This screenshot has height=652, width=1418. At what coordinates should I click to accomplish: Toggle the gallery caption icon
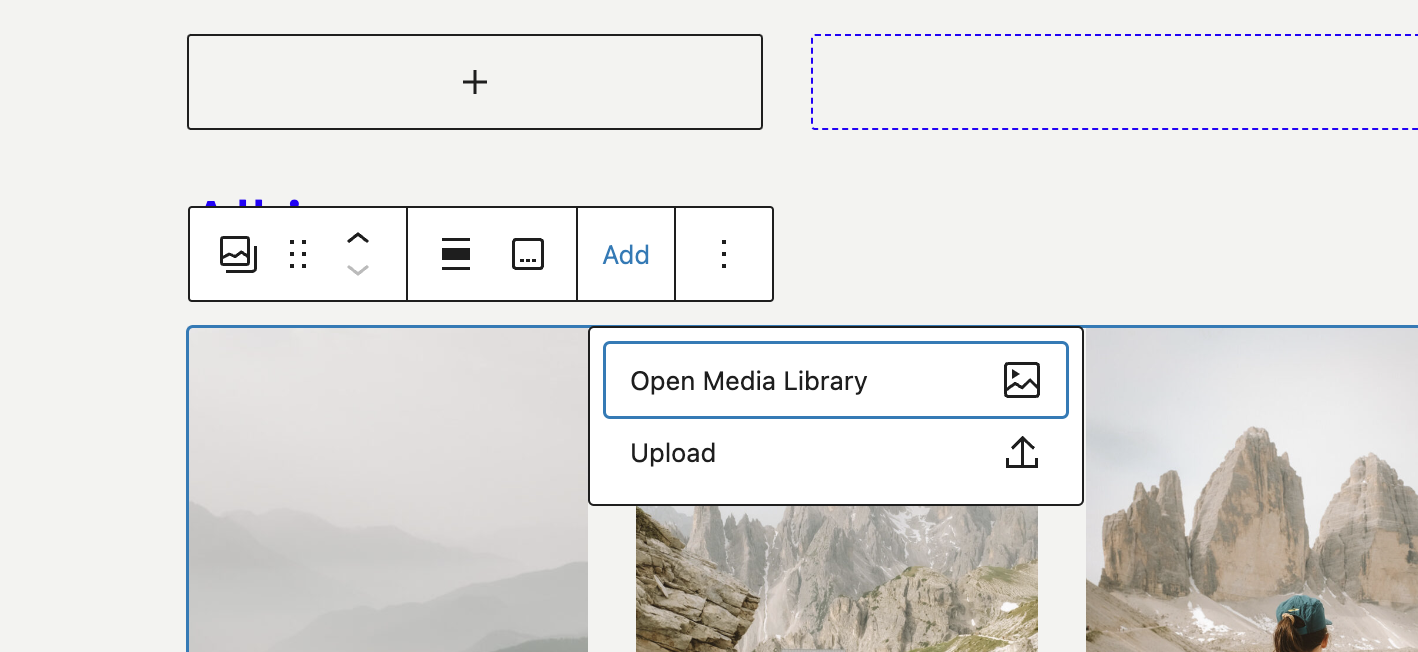coord(528,254)
